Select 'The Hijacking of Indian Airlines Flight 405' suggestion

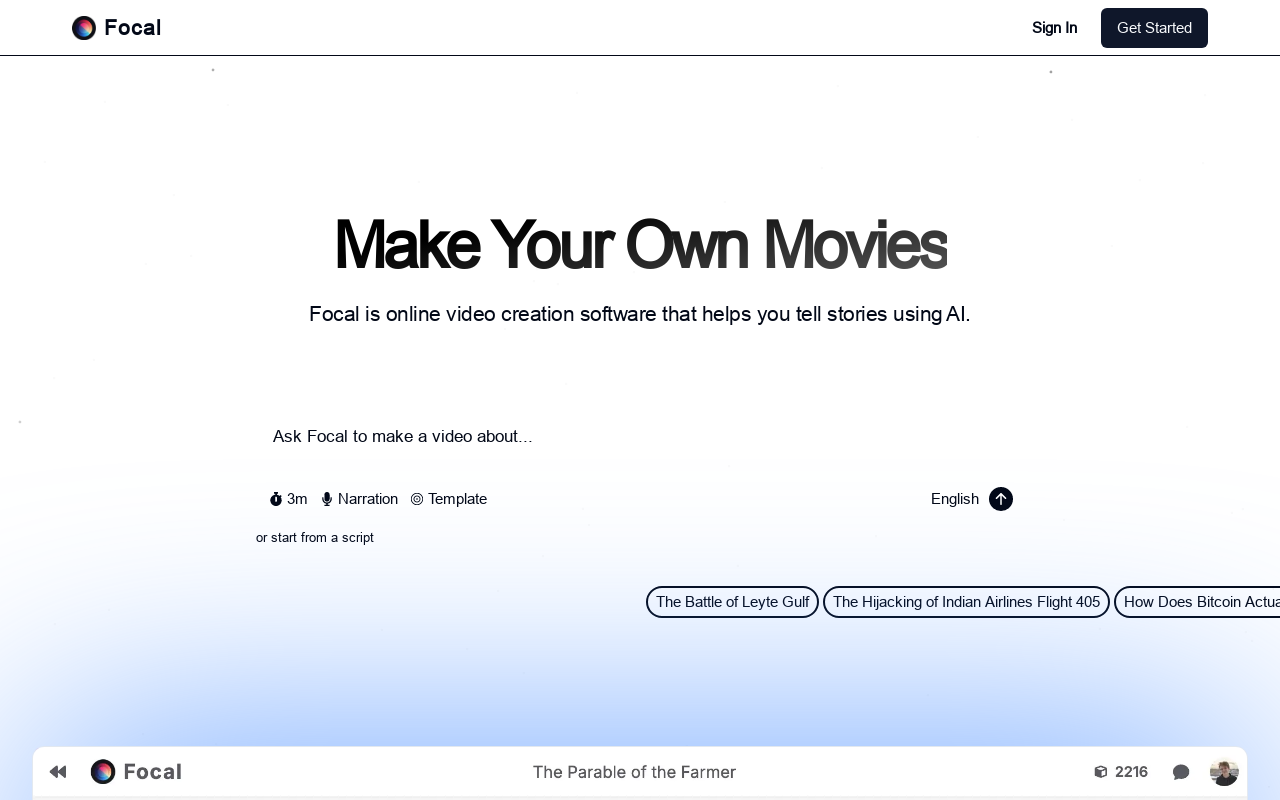tap(966, 602)
